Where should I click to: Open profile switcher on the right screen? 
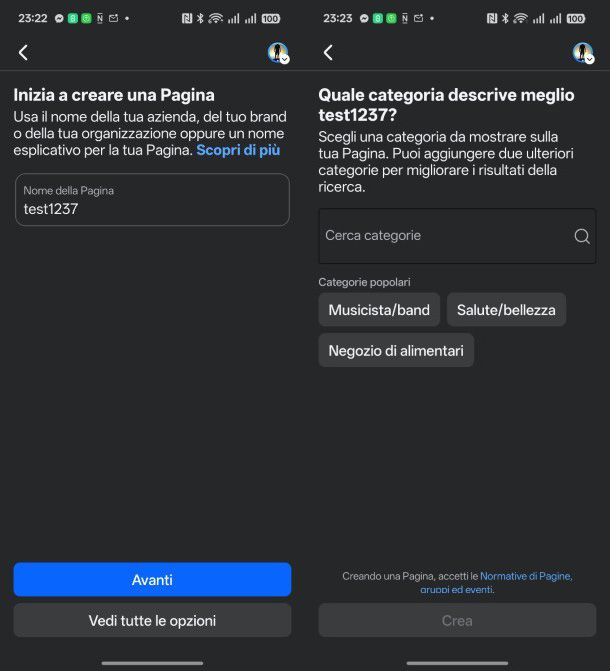(x=583, y=53)
